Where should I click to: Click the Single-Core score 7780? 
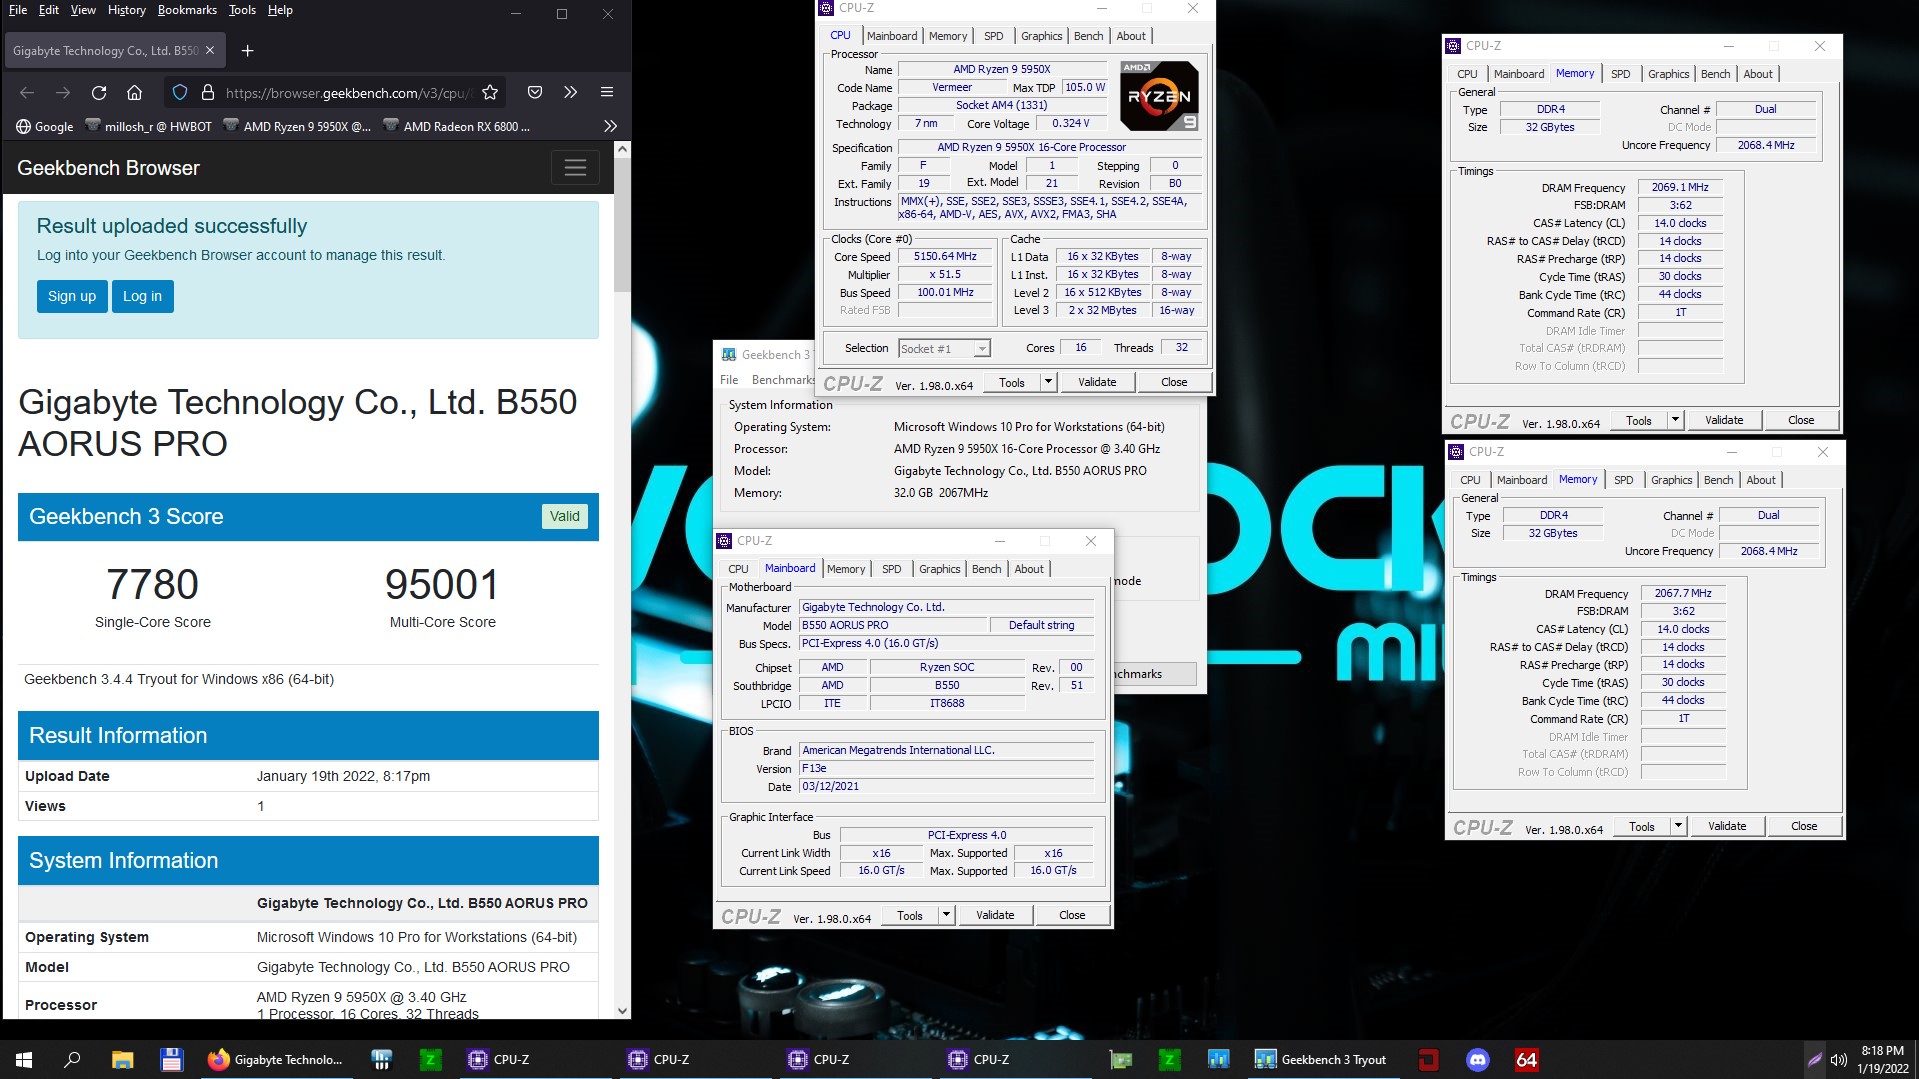[152, 584]
